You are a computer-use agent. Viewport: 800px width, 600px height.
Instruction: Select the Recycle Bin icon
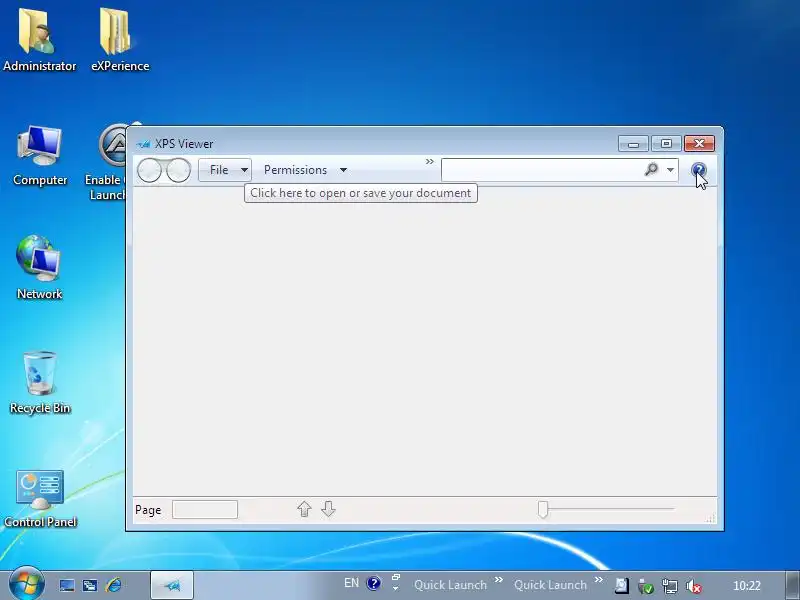coord(40,383)
